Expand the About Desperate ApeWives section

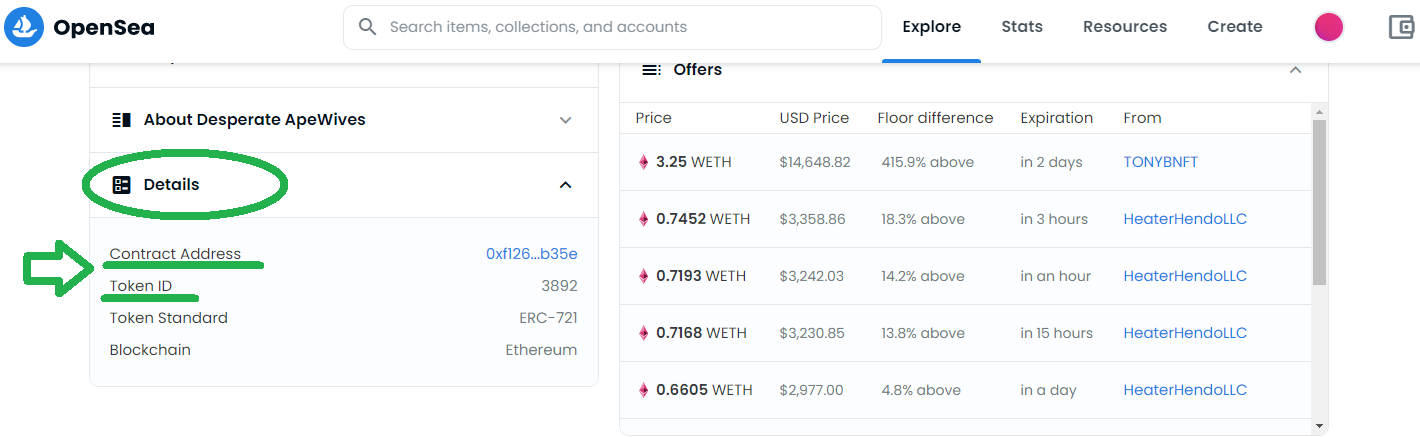pyautogui.click(x=565, y=120)
